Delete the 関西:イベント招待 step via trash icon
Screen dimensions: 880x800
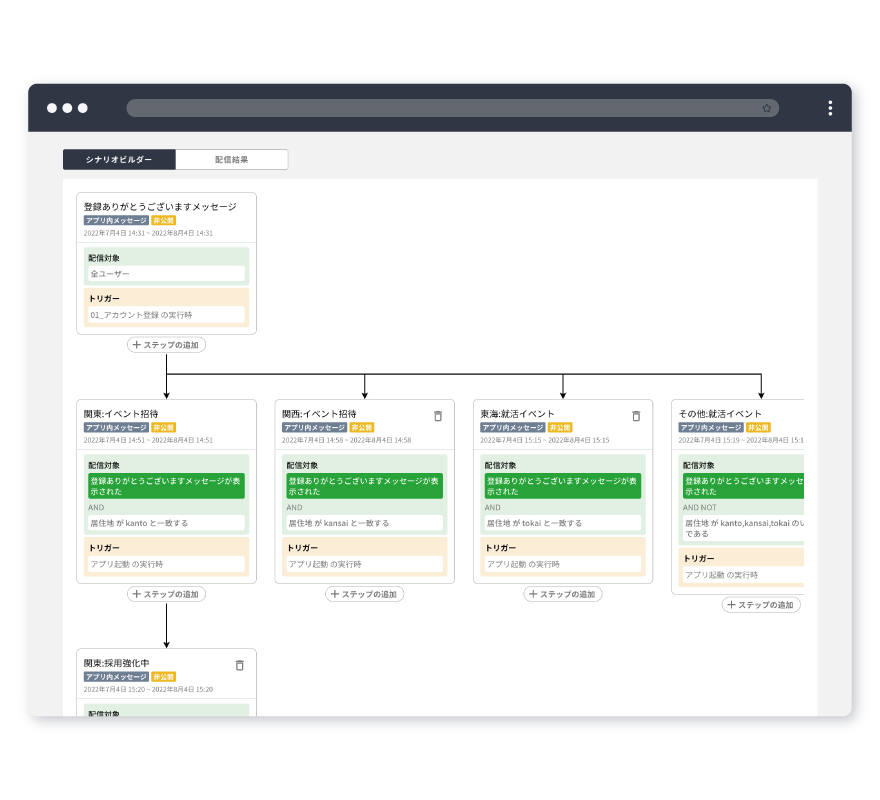(437, 416)
